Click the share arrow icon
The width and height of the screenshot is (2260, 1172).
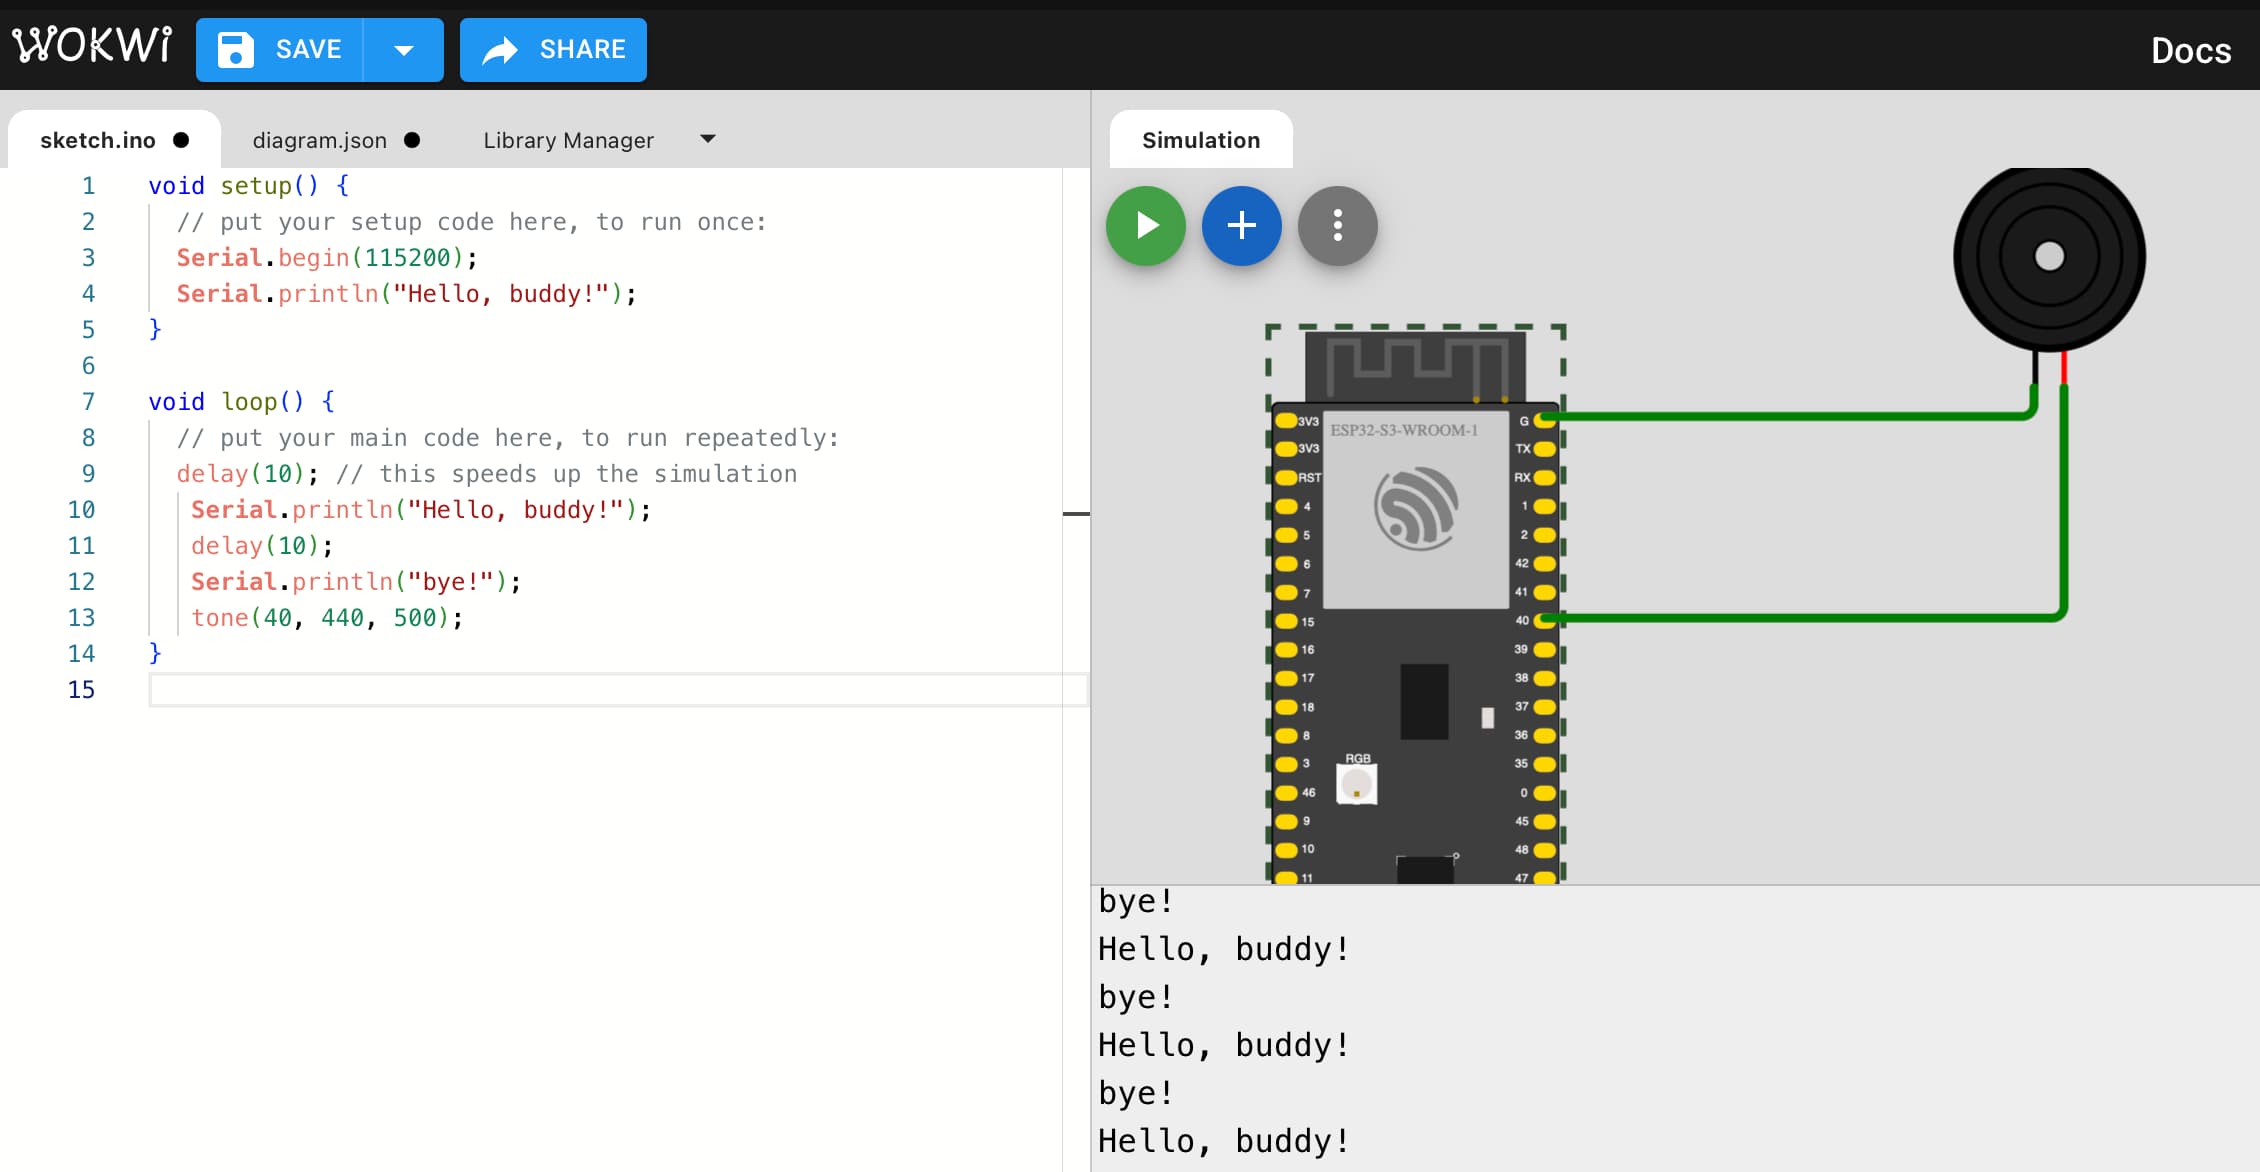(500, 49)
